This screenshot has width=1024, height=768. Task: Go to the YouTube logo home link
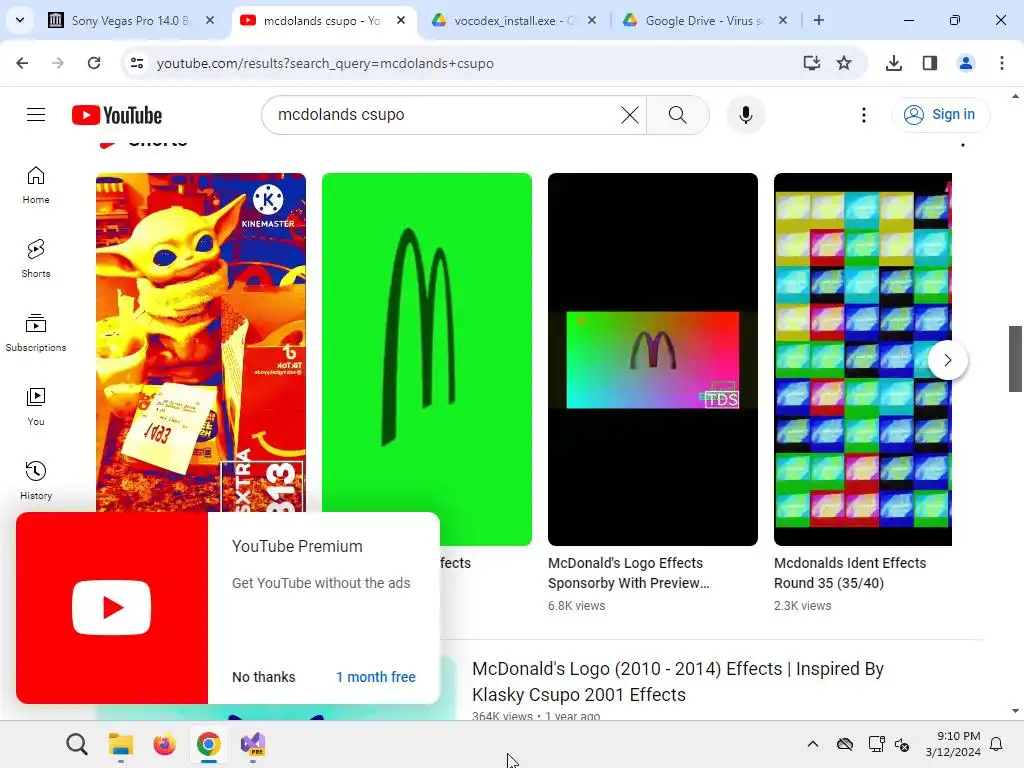[117, 115]
